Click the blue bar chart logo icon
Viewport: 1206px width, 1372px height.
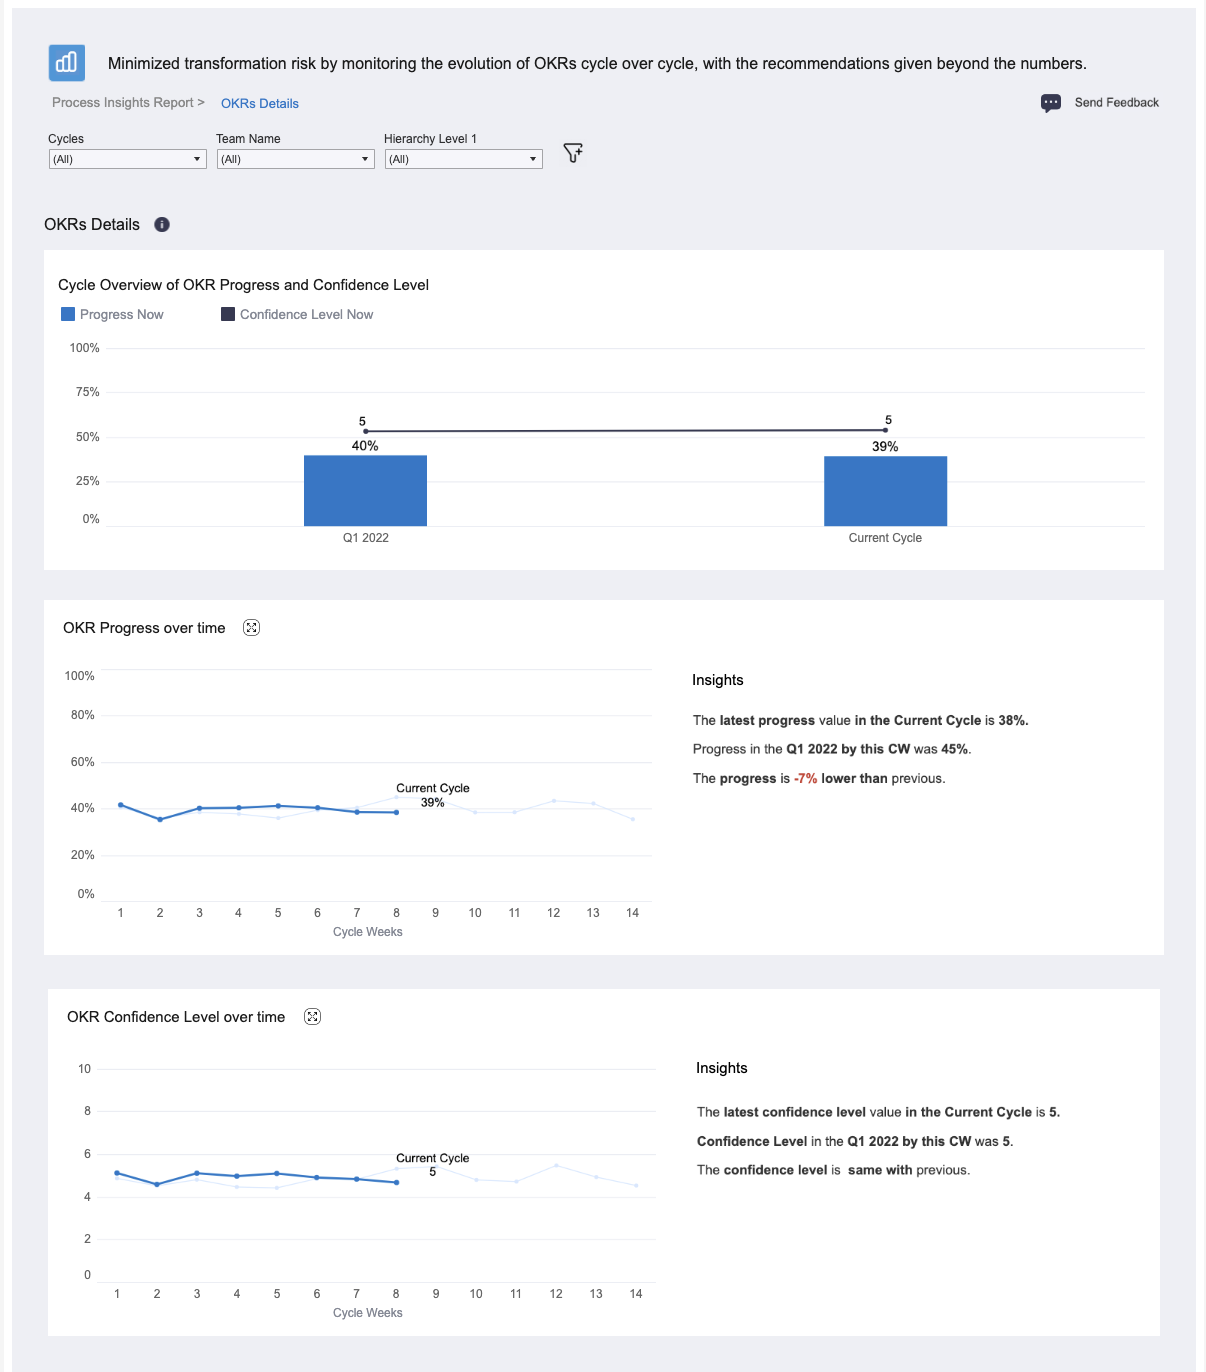tap(67, 63)
